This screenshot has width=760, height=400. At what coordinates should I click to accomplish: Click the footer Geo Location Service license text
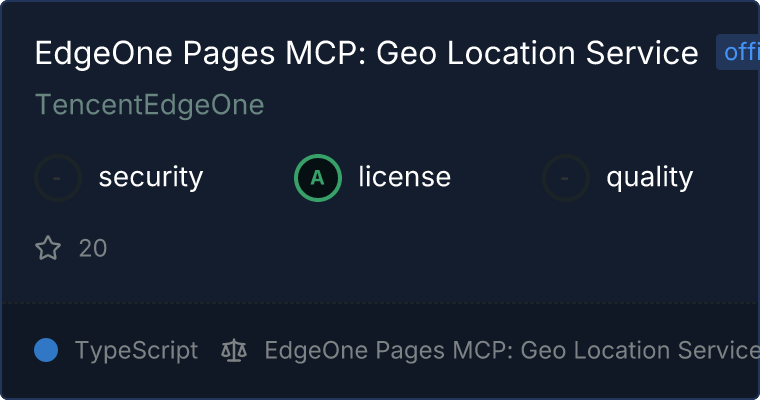(x=510, y=350)
